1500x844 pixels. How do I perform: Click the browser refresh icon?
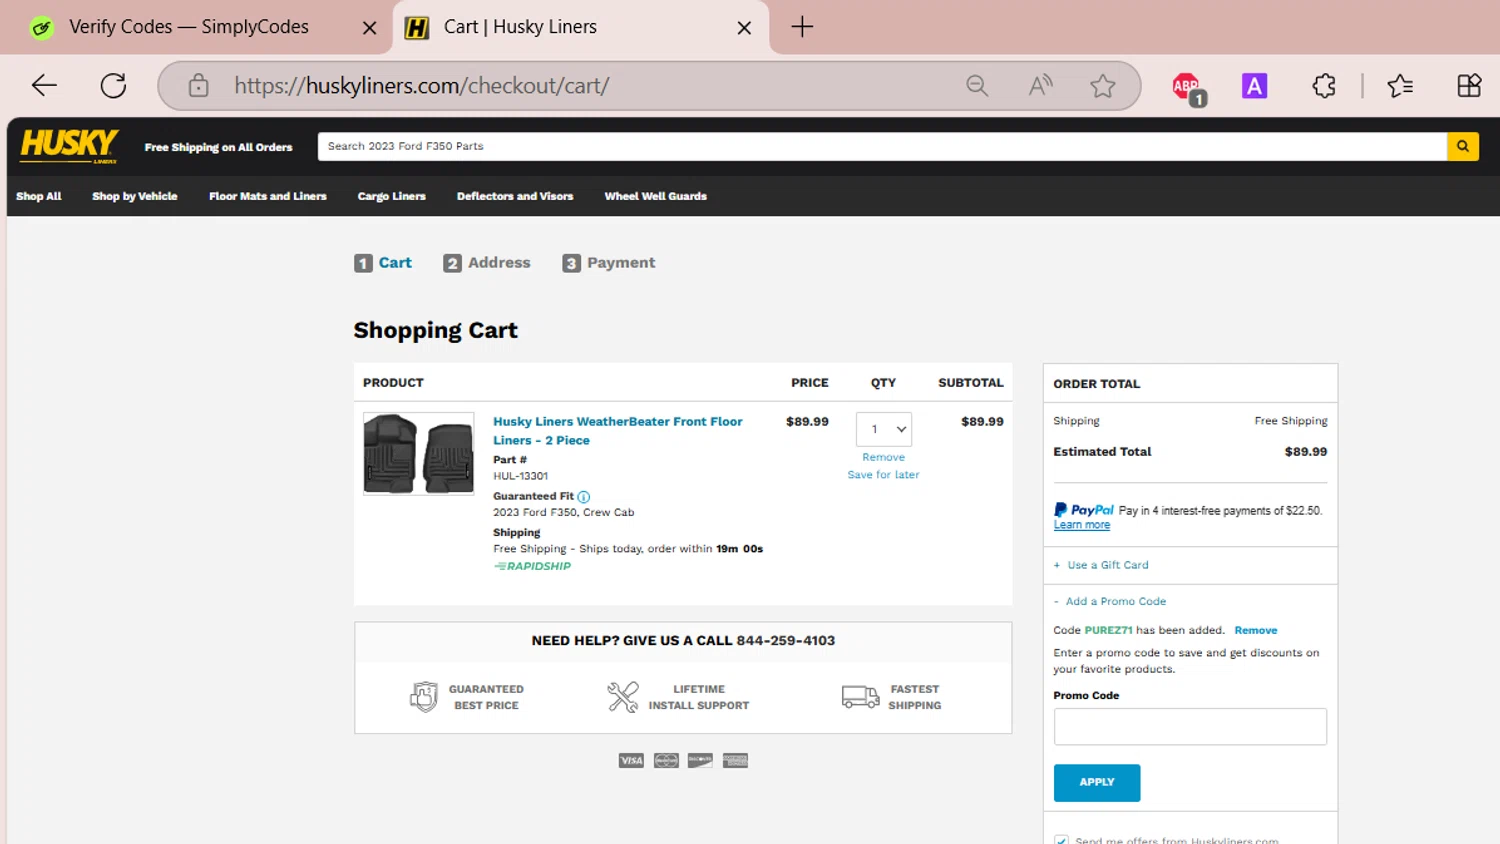tap(113, 86)
